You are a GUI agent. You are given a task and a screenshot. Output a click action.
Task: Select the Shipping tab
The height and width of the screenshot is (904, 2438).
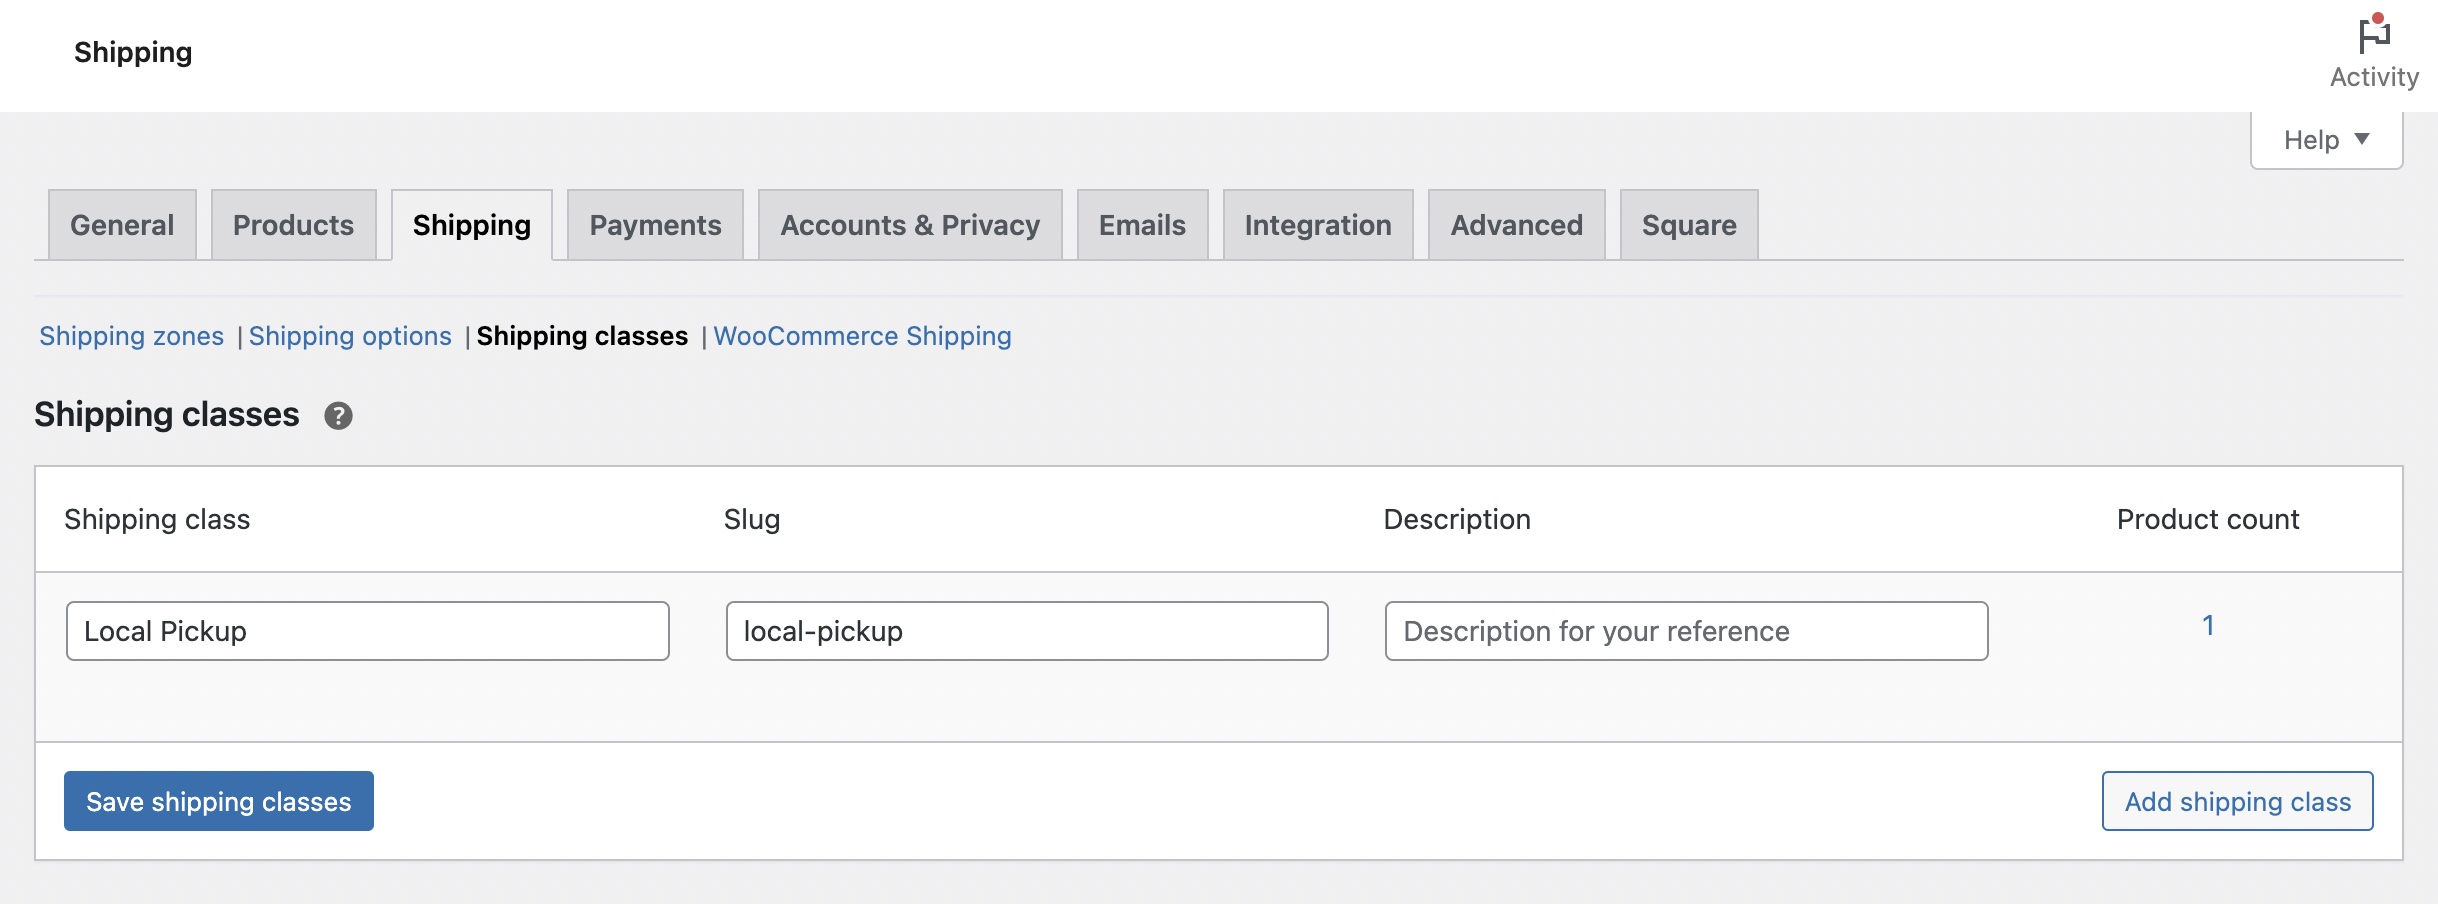pos(472,225)
